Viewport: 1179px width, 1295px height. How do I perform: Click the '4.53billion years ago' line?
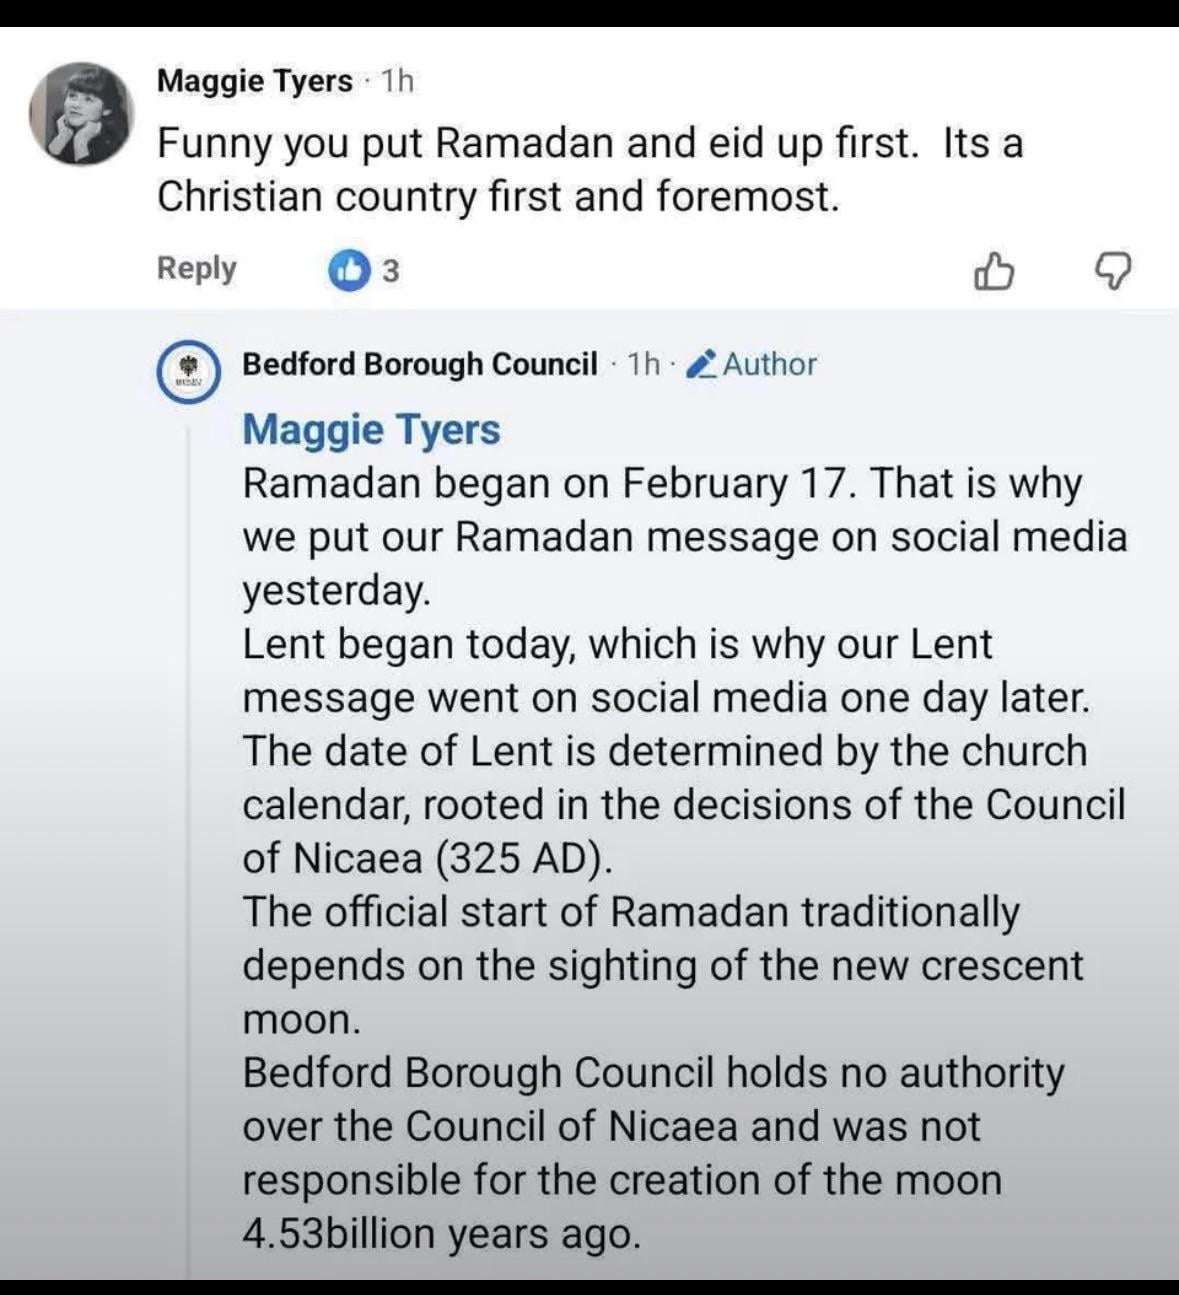(x=441, y=1234)
